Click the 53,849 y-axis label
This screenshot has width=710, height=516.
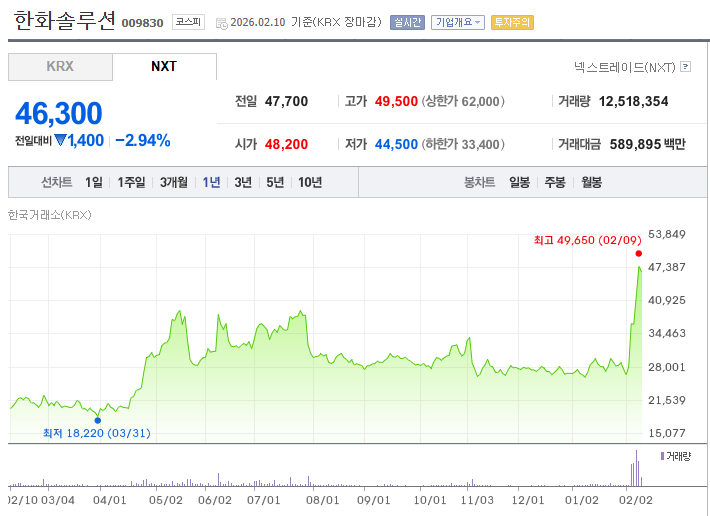point(667,234)
